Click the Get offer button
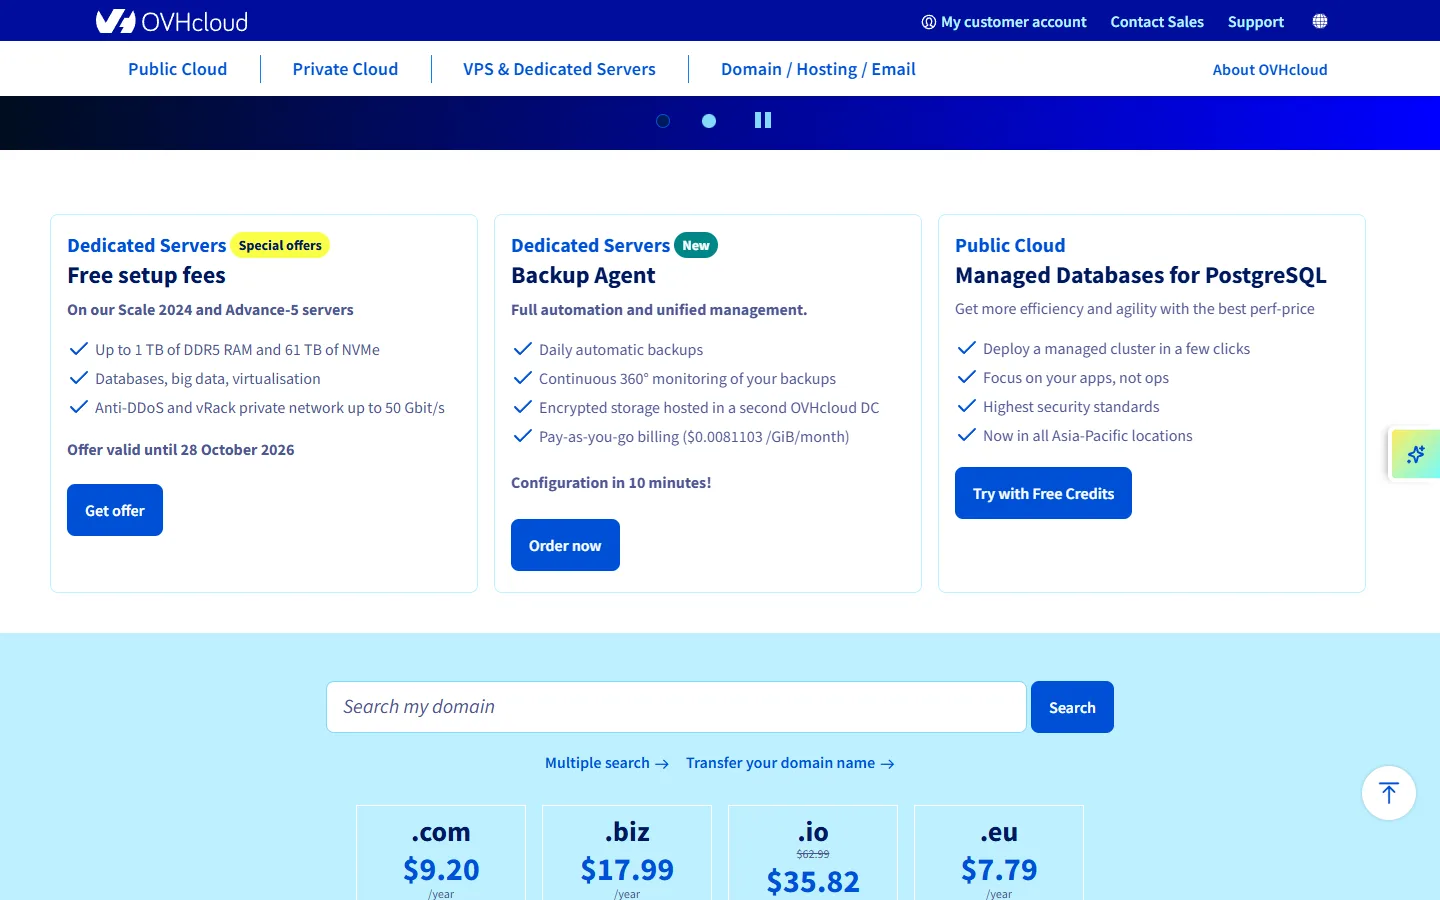This screenshot has height=900, width=1440. (115, 510)
